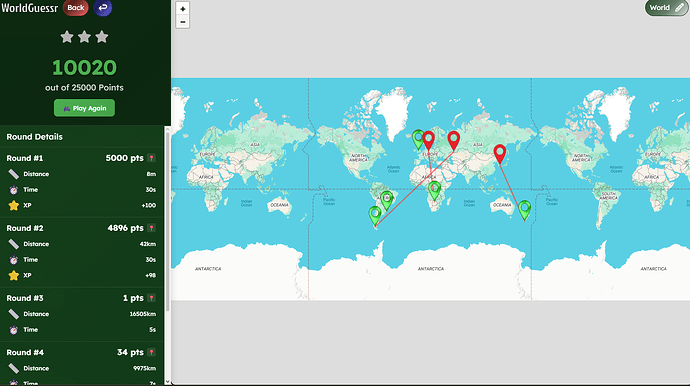The image size is (690, 386).
Task: Open the World map selector
Action: (x=666, y=8)
